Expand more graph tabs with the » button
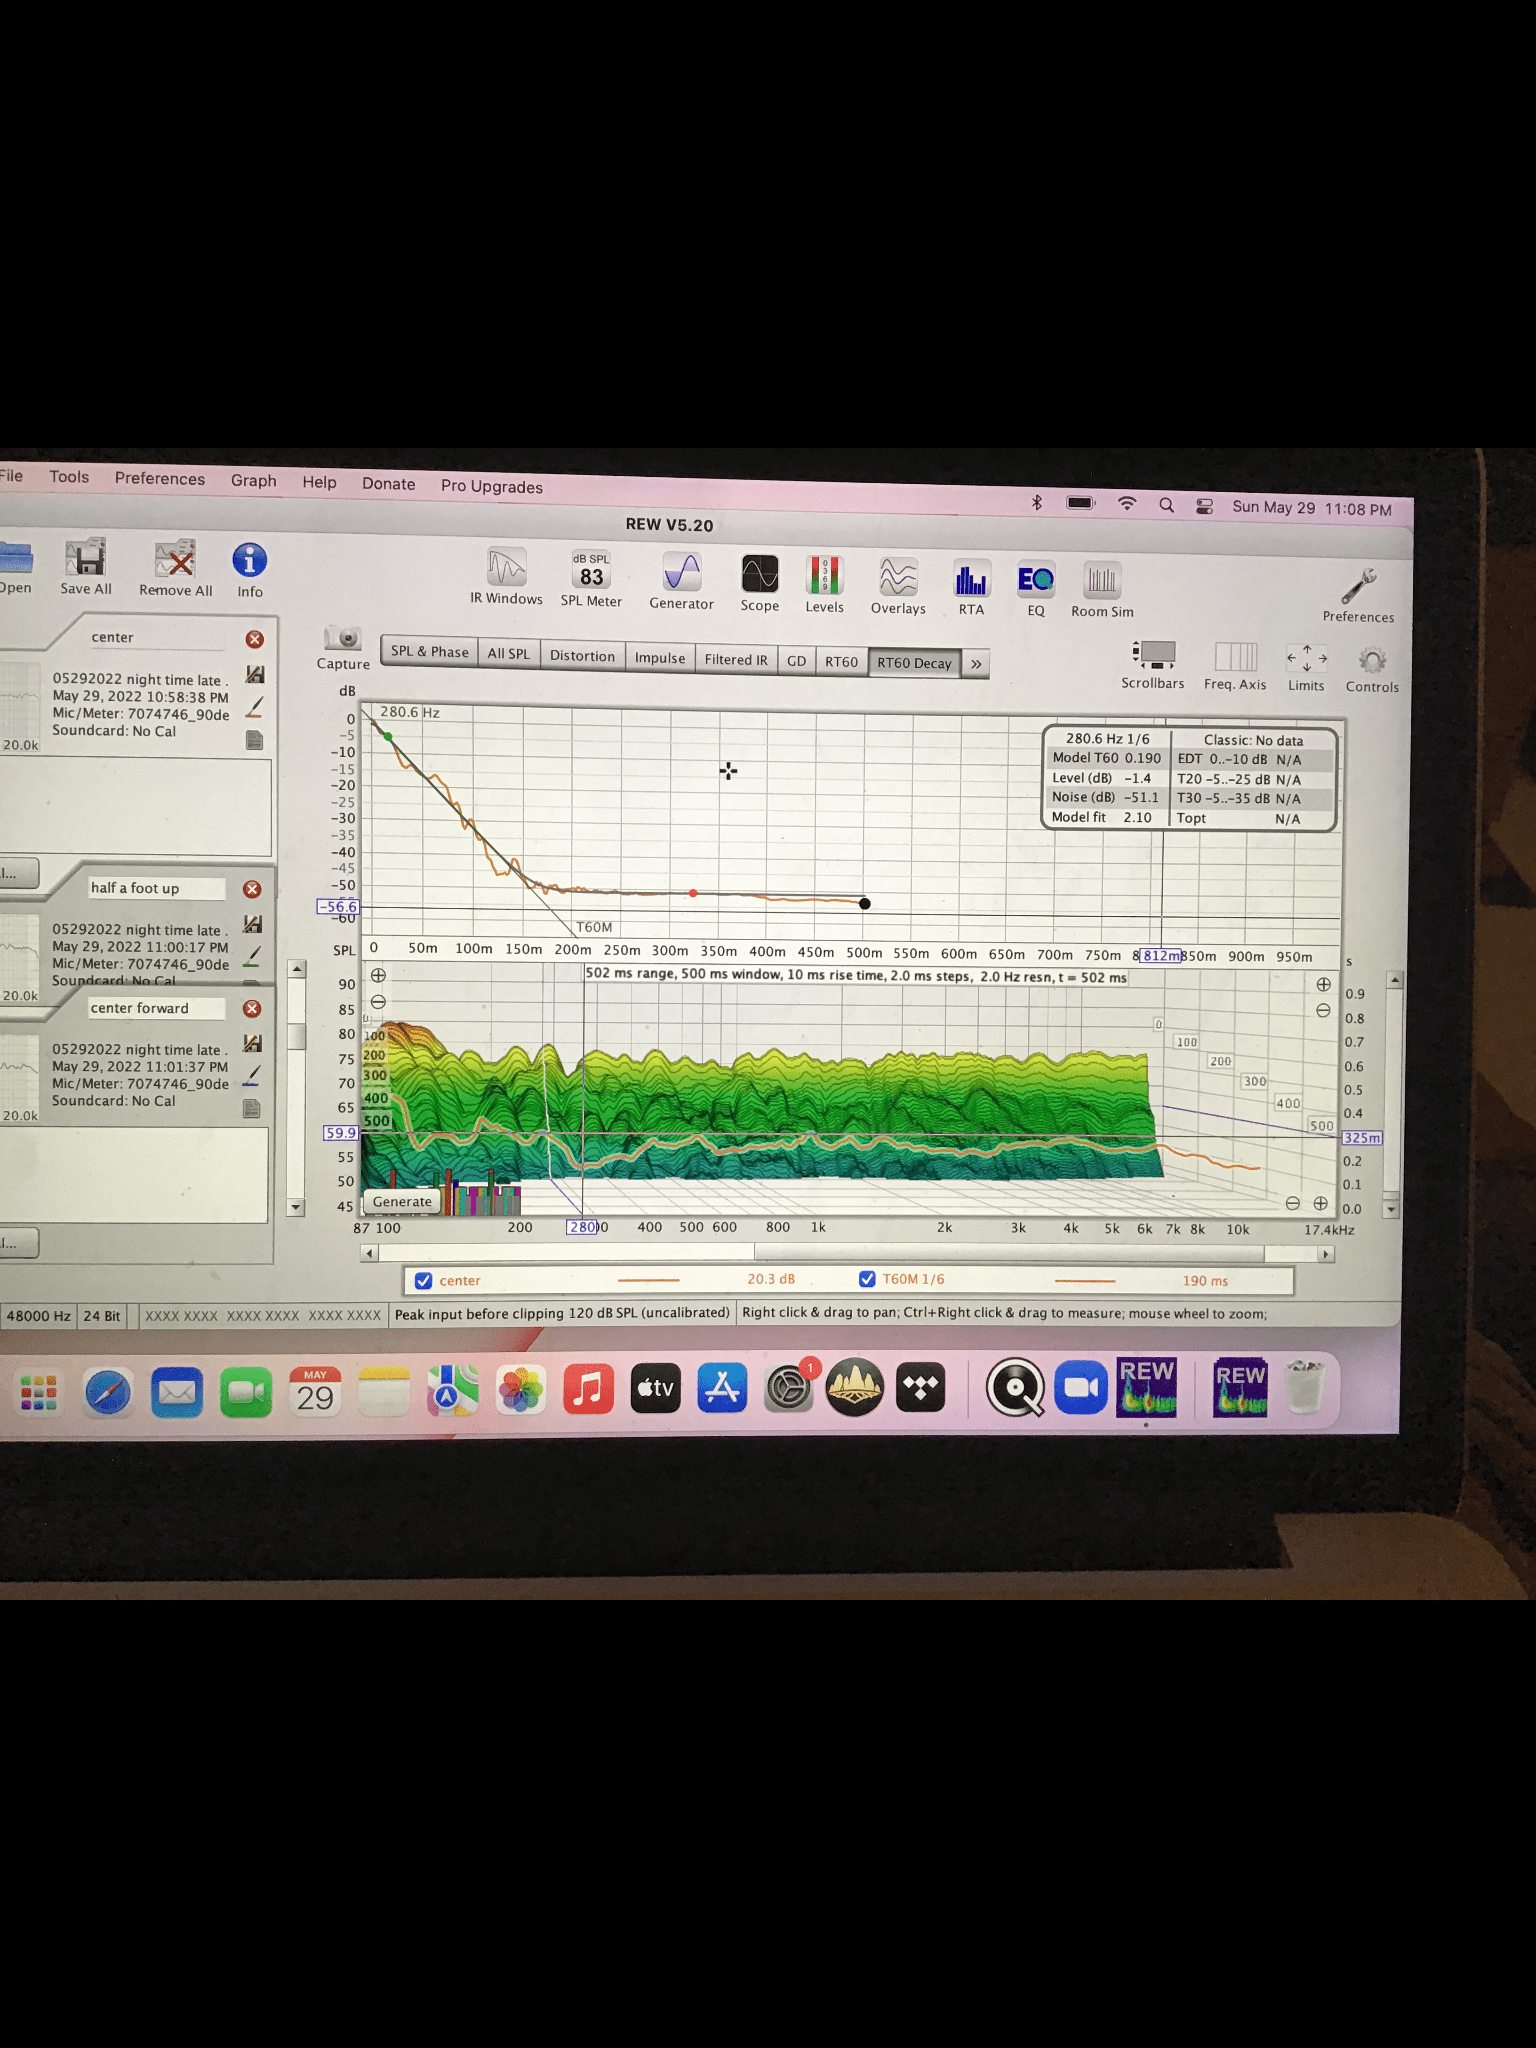Image resolution: width=1536 pixels, height=2048 pixels. [976, 664]
